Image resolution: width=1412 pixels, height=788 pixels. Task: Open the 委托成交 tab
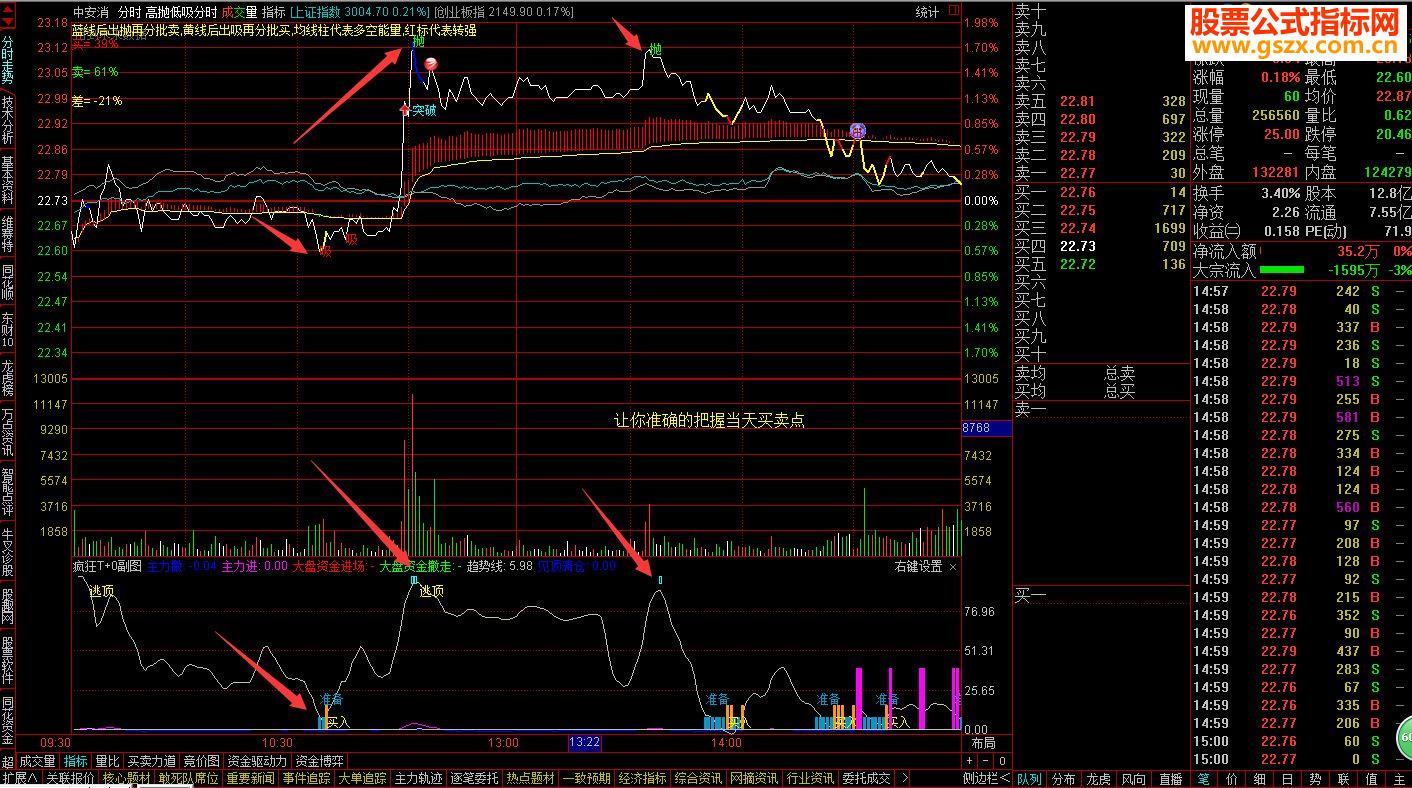coord(867,778)
